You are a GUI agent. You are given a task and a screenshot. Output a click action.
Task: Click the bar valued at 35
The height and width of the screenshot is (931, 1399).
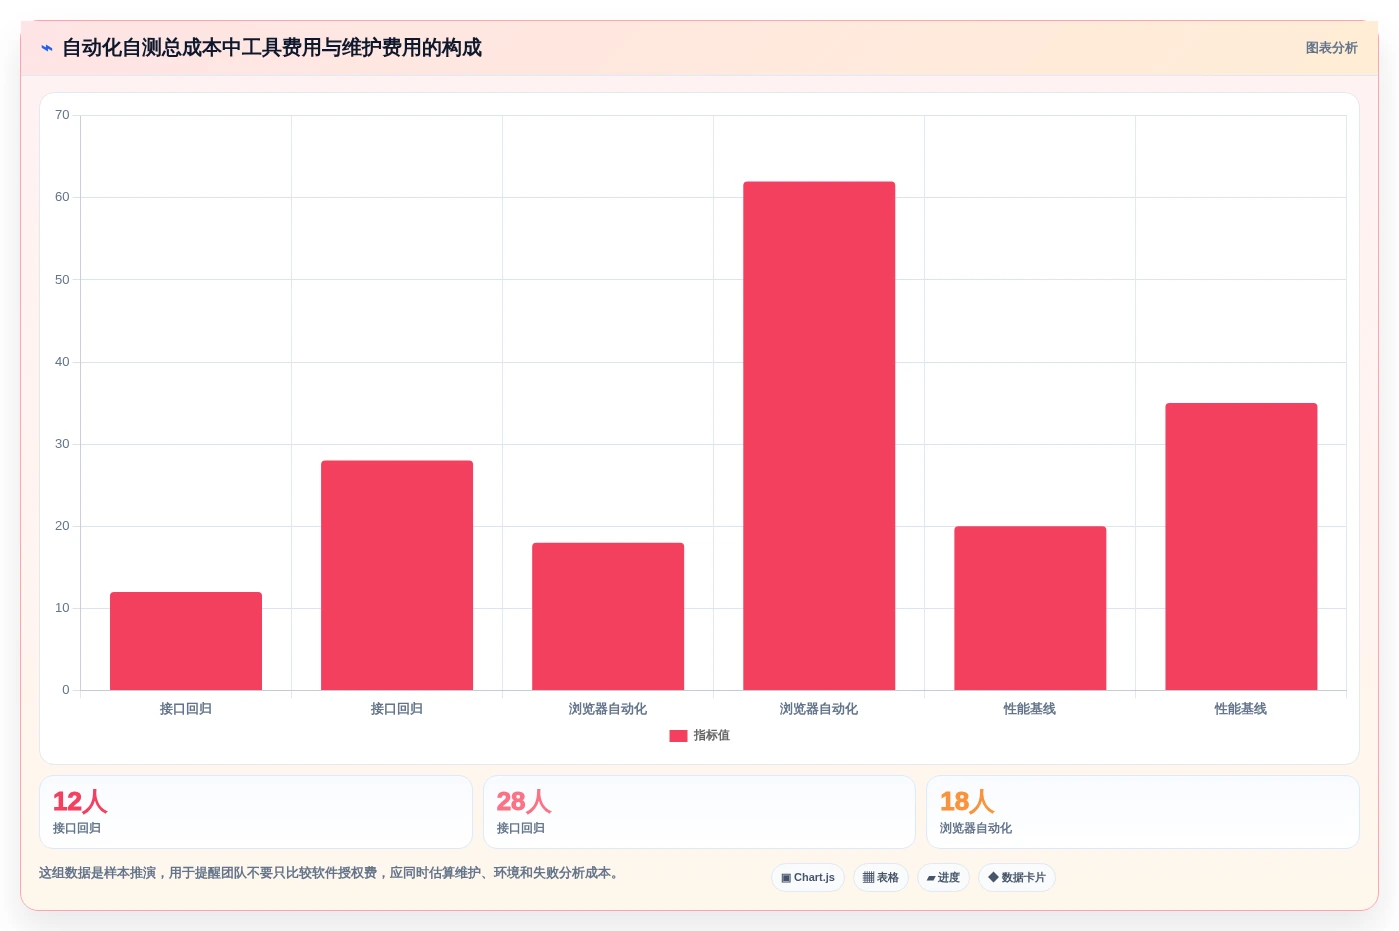[1241, 546]
